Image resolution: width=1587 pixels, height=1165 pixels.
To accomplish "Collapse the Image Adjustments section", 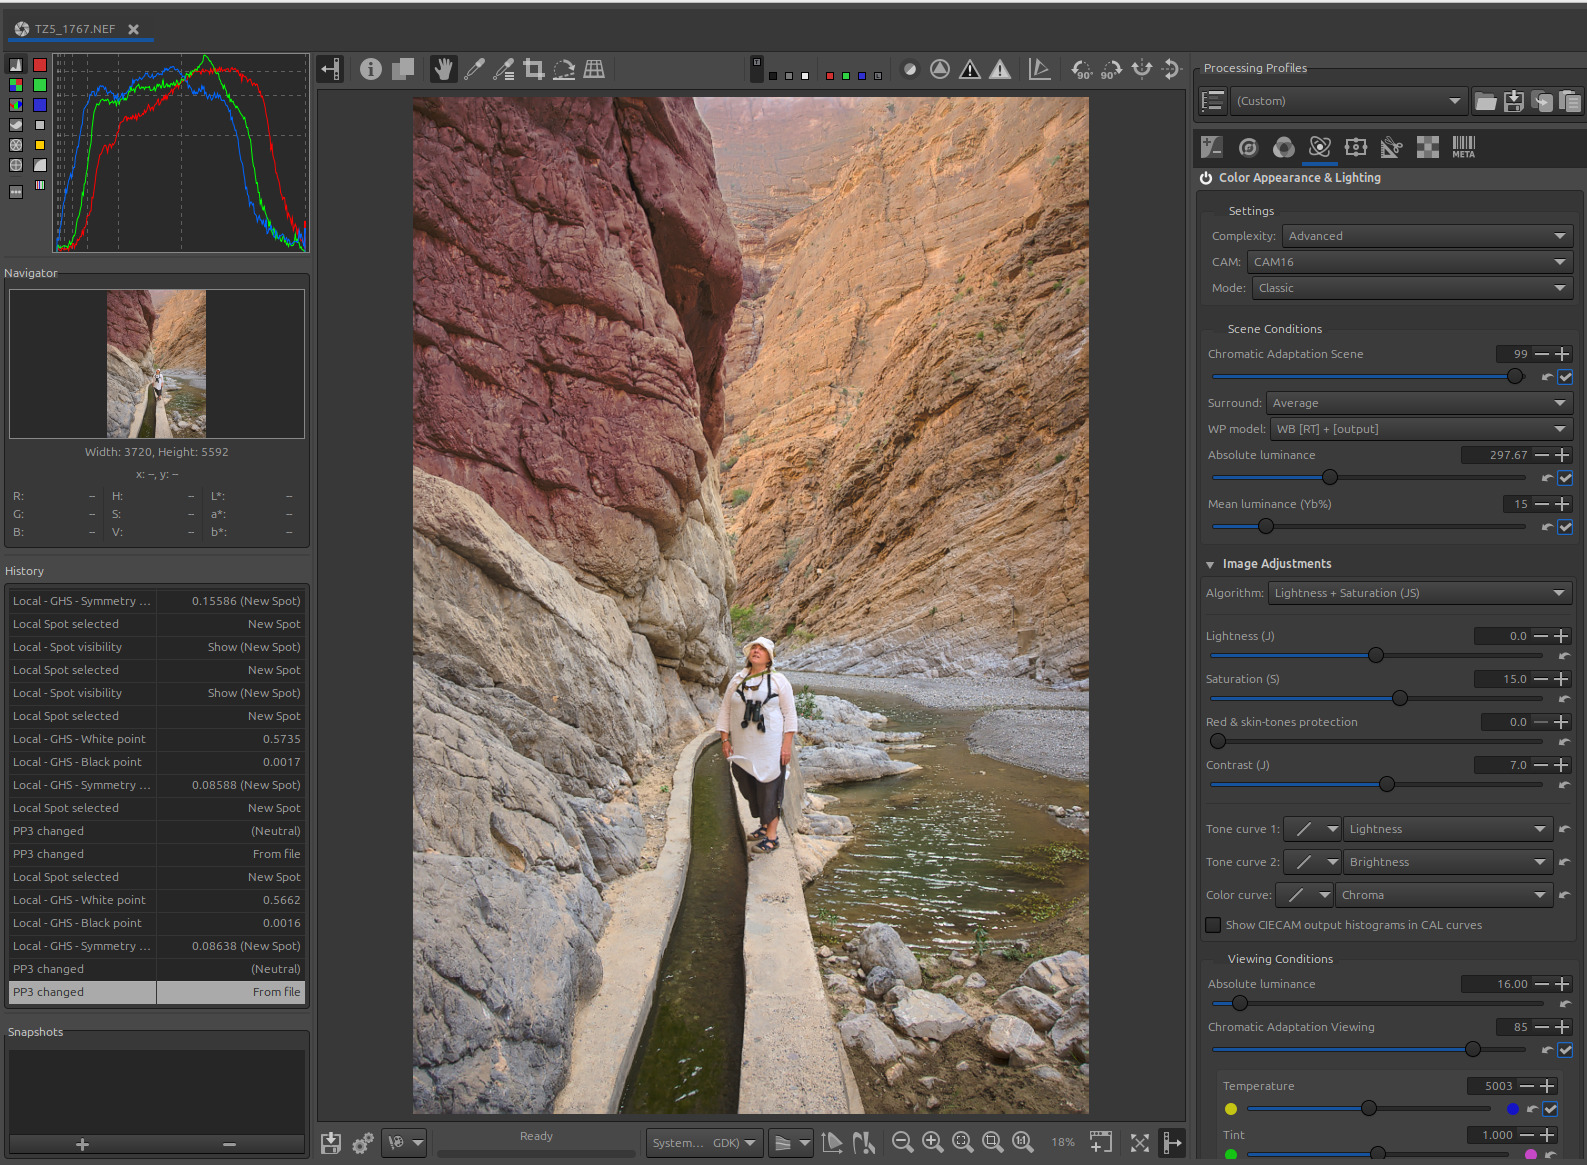I will point(1210,565).
